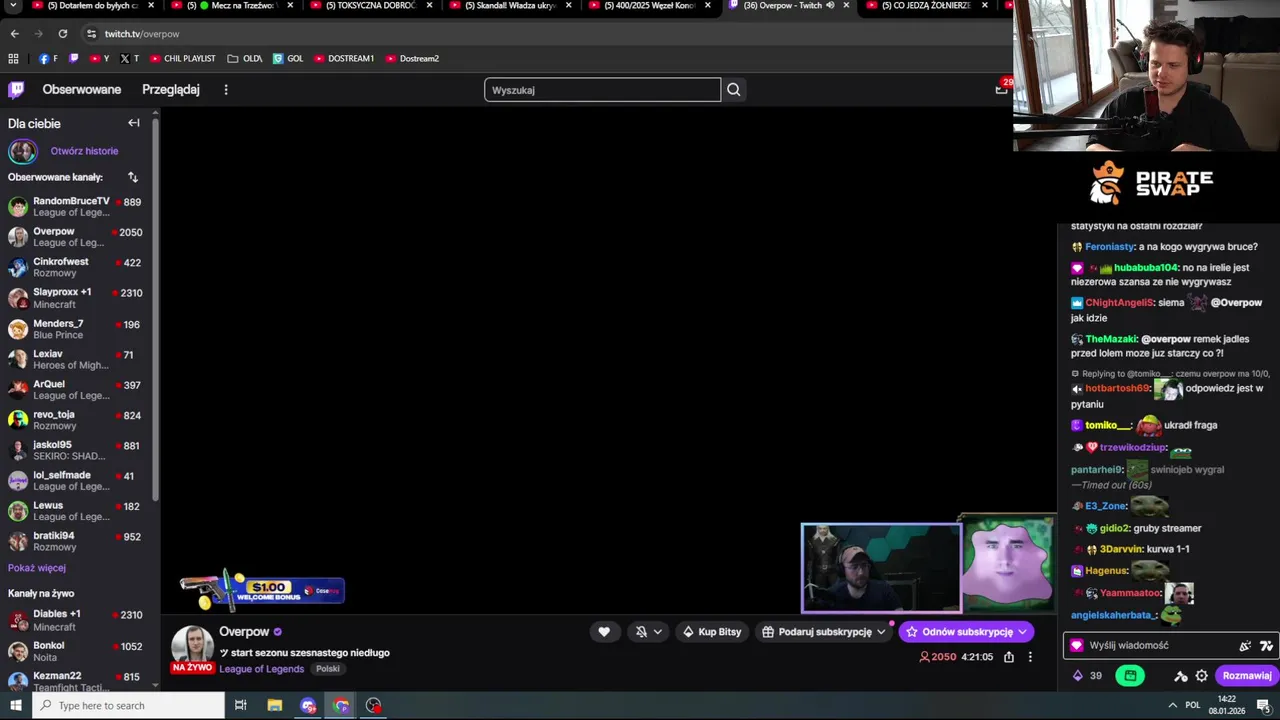Open the browser apps grid icon
This screenshot has height=720, width=1280.
(x=13, y=59)
